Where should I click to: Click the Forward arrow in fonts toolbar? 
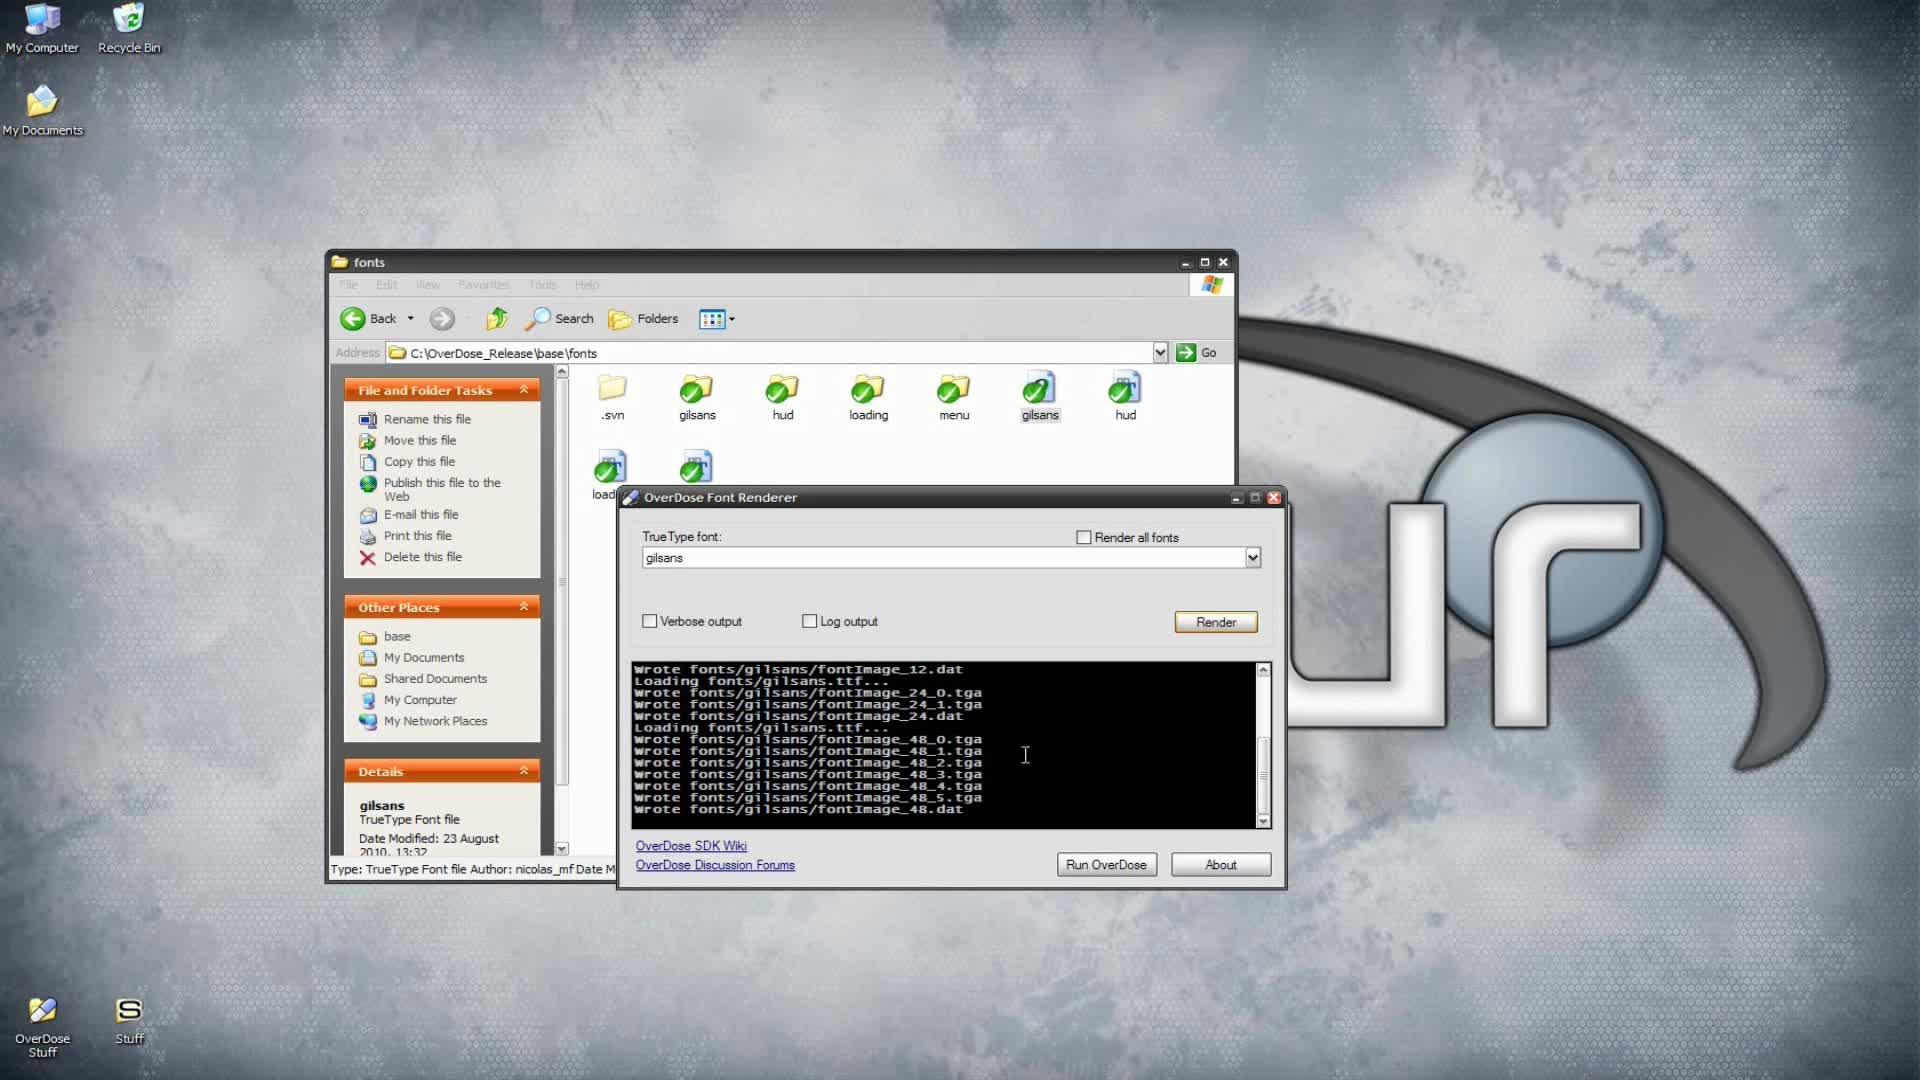[442, 319]
